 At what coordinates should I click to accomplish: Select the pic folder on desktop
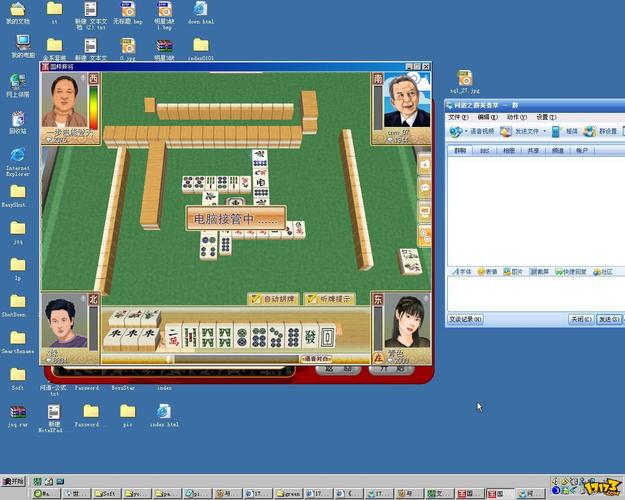[x=128, y=415]
